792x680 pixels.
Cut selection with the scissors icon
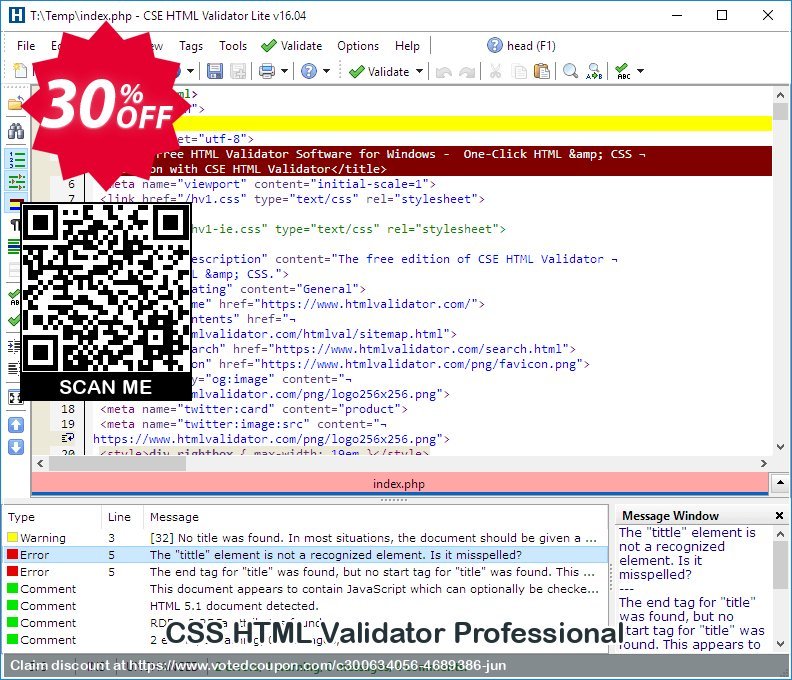click(x=496, y=71)
